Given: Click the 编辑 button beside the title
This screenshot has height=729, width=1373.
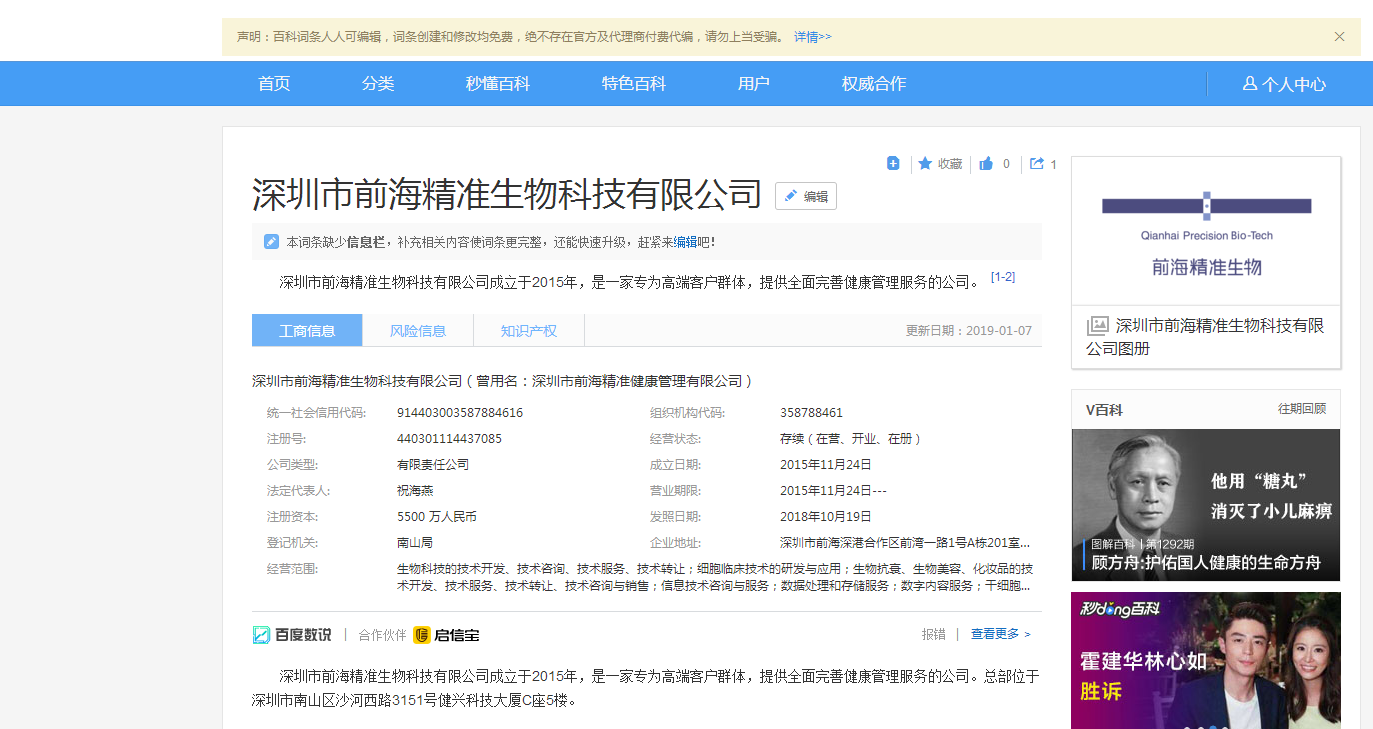Looking at the screenshot, I should pos(806,196).
